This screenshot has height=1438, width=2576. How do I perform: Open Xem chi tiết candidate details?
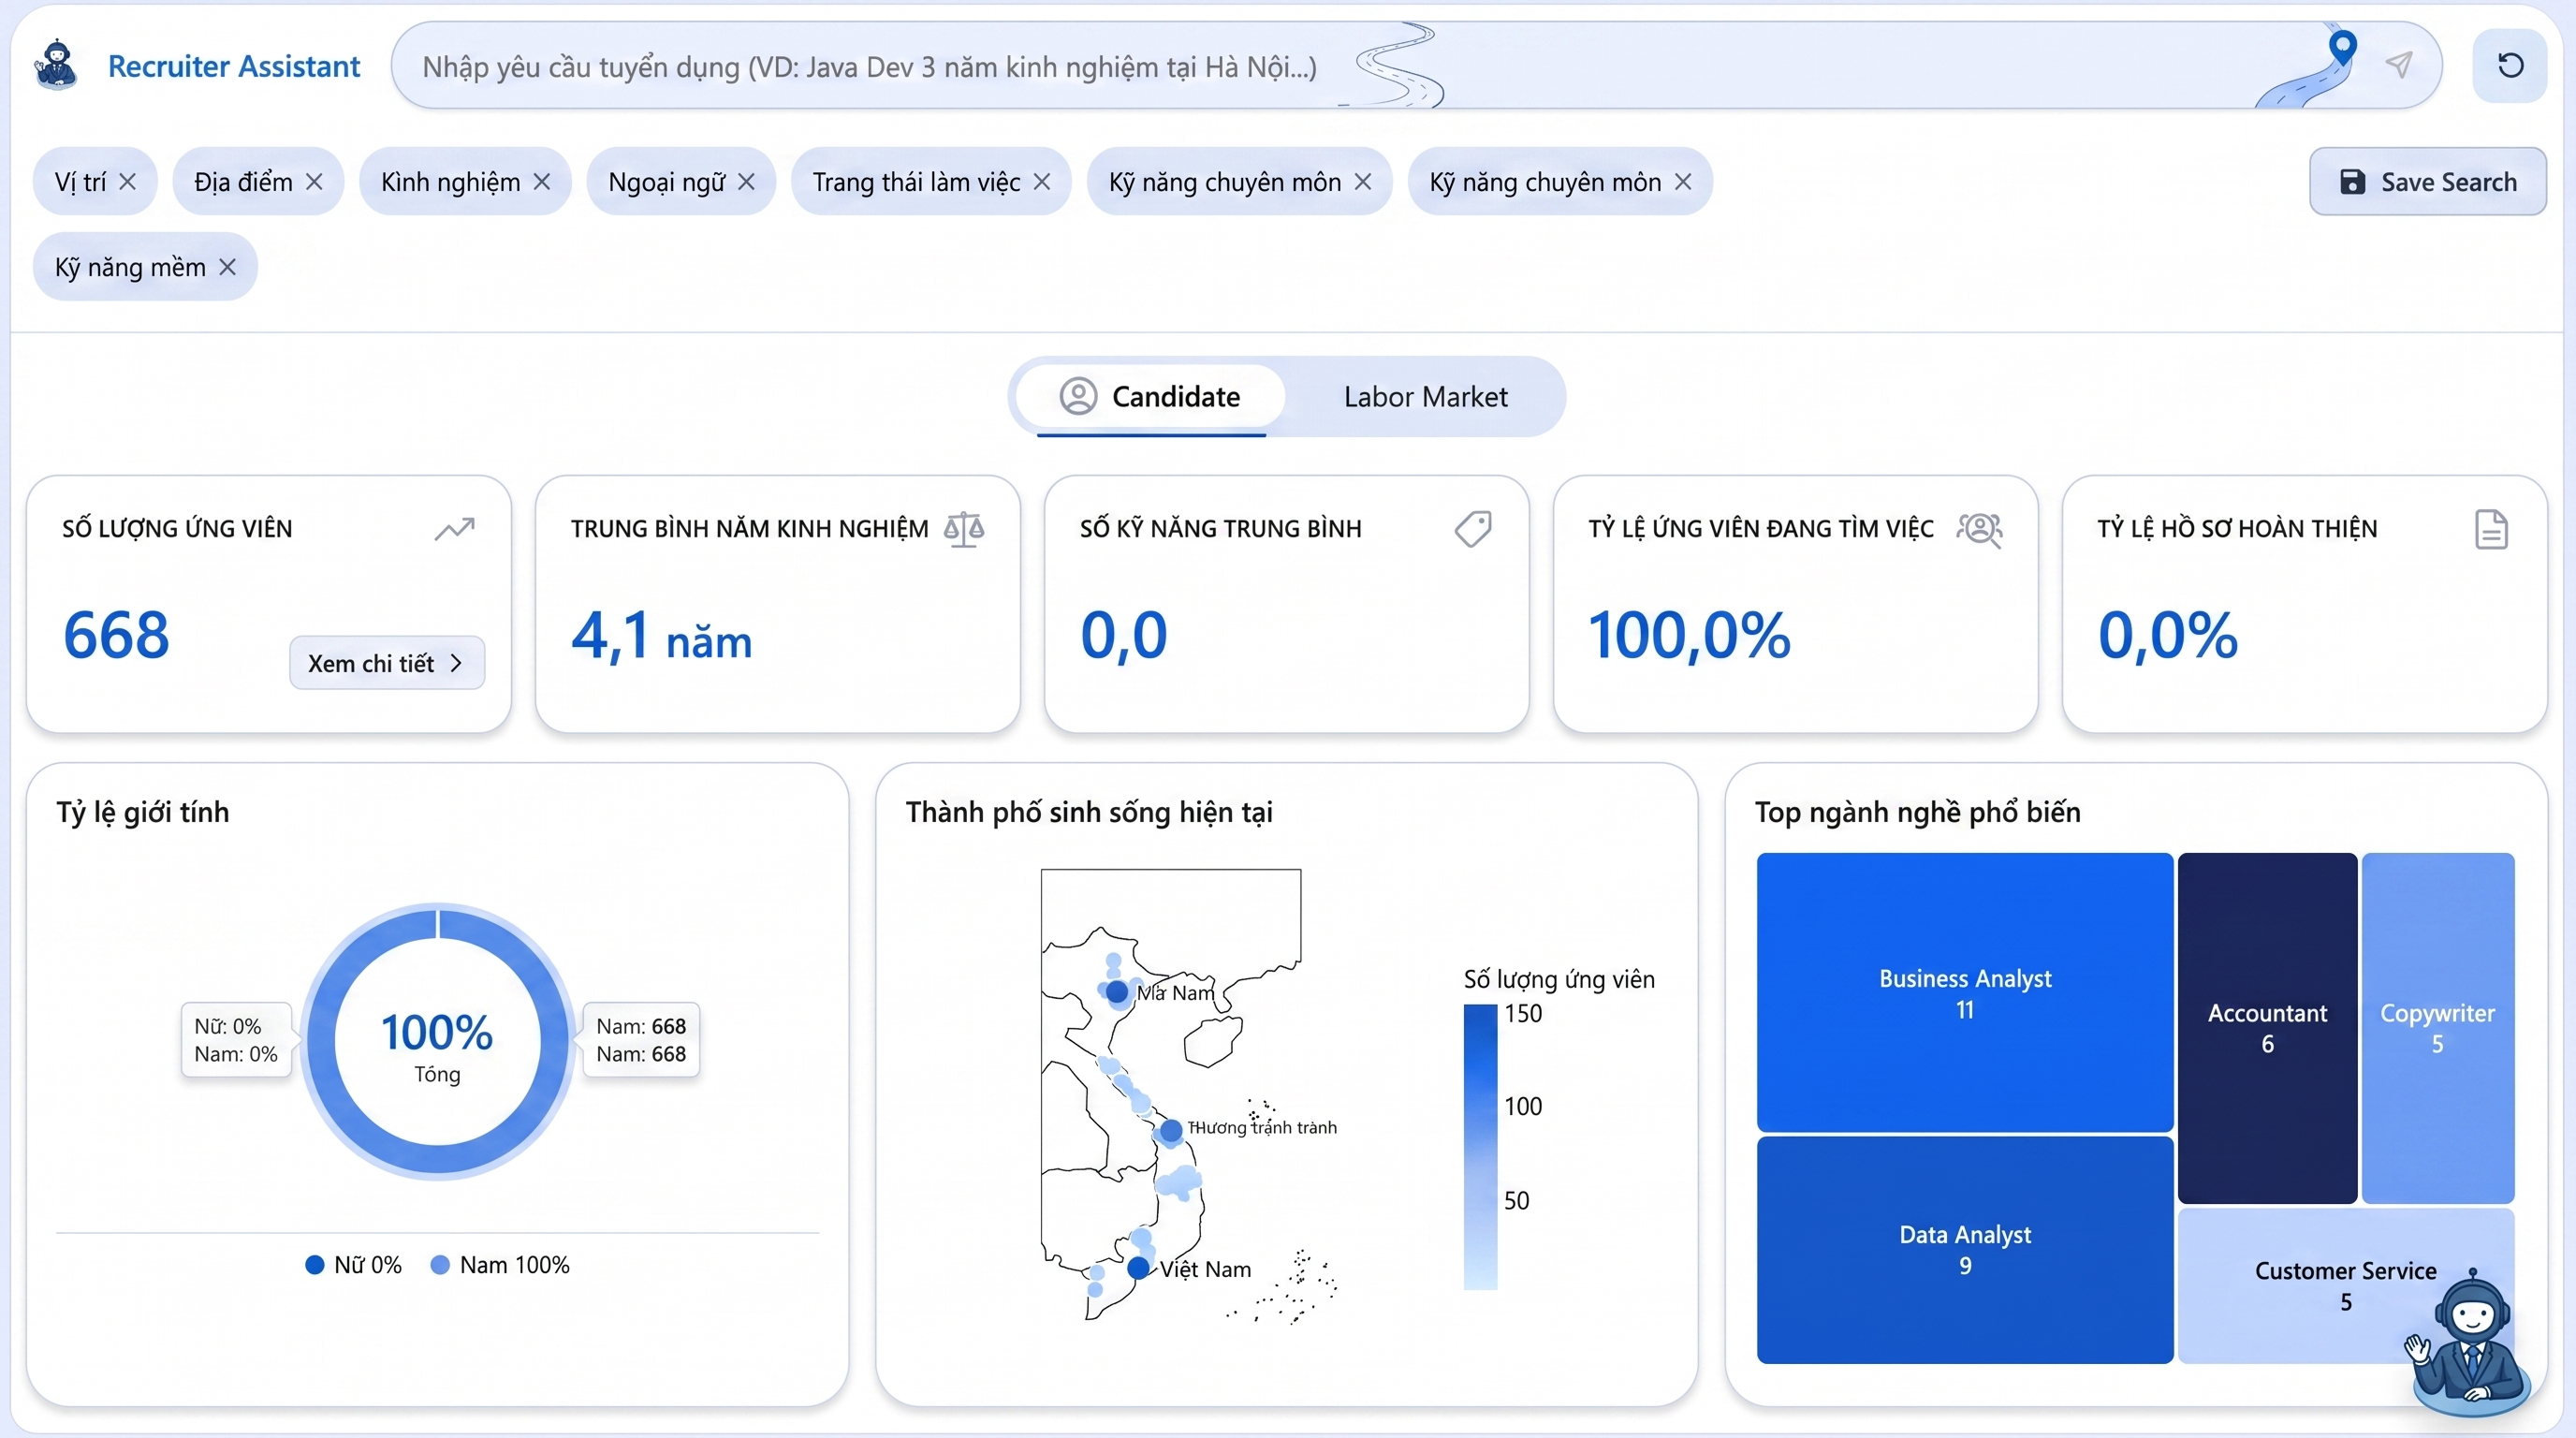387,663
